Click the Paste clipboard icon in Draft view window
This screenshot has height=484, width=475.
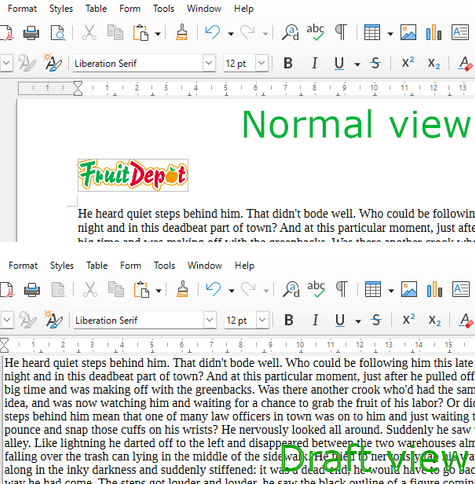(x=141, y=290)
